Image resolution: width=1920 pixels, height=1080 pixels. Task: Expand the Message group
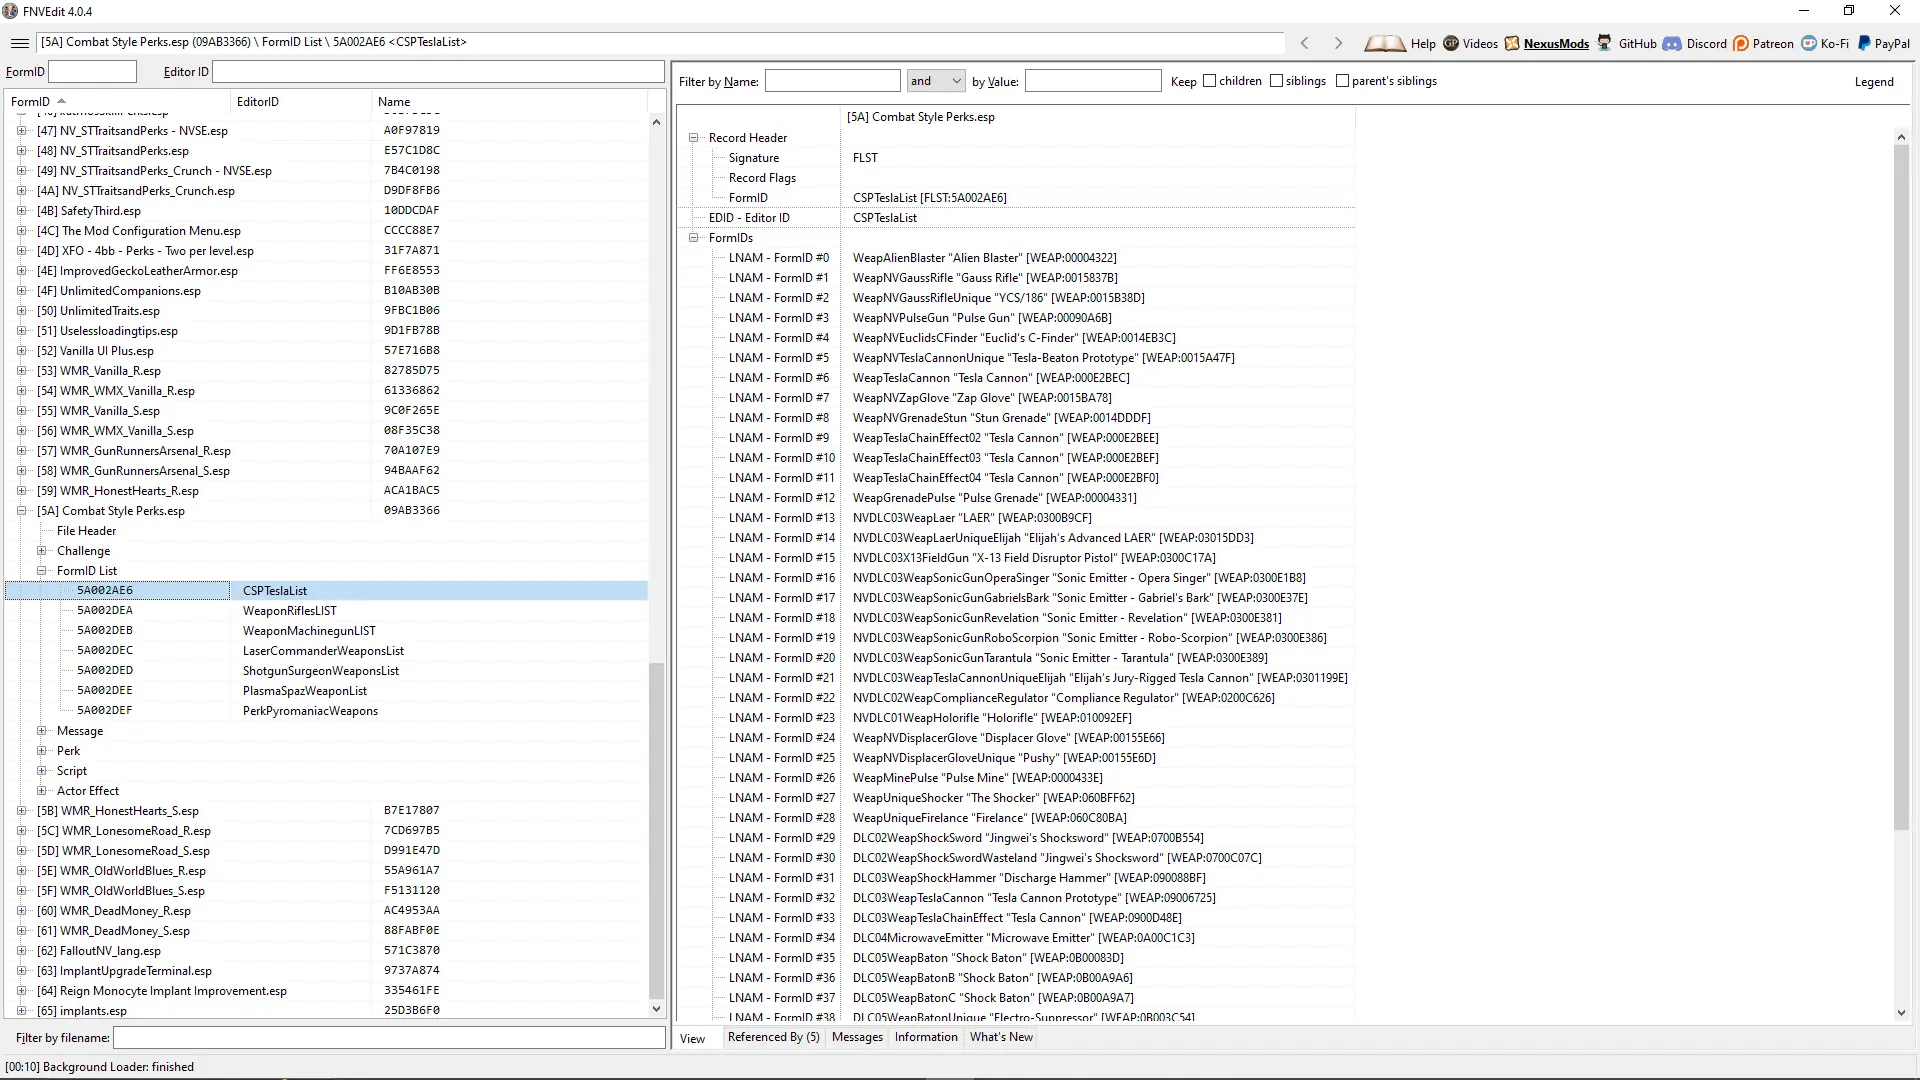42,731
